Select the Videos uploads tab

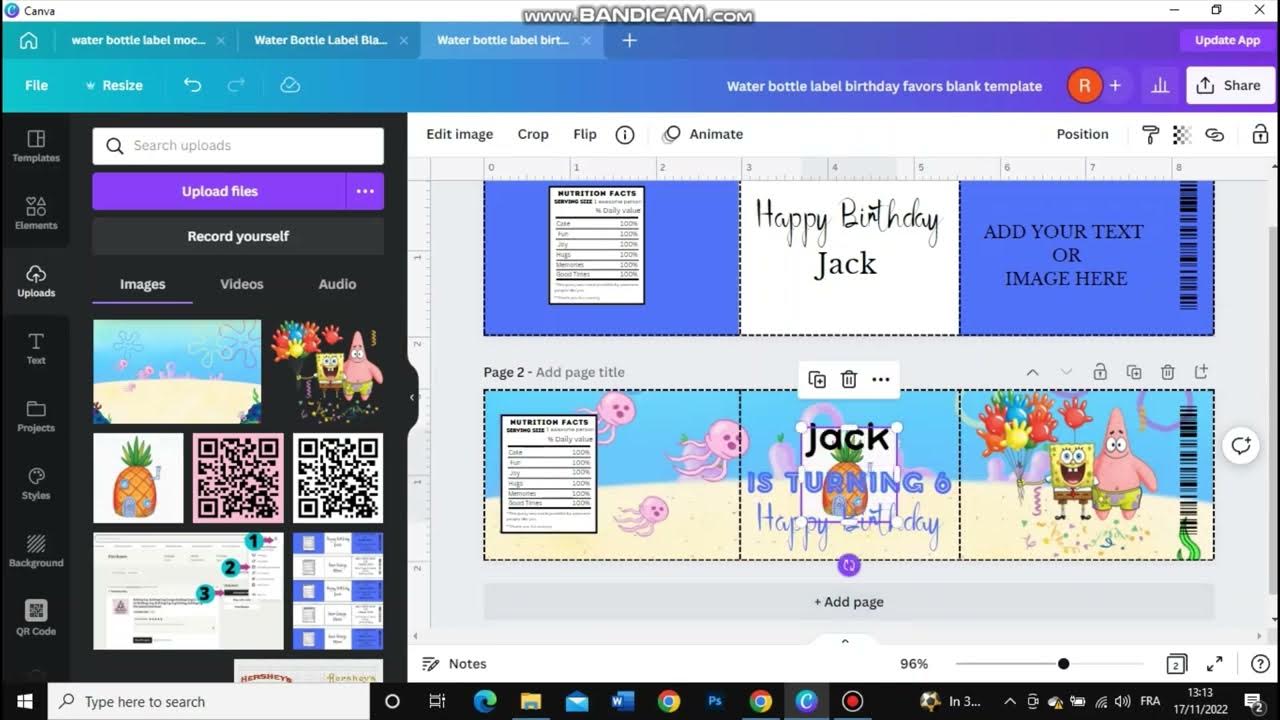click(242, 284)
